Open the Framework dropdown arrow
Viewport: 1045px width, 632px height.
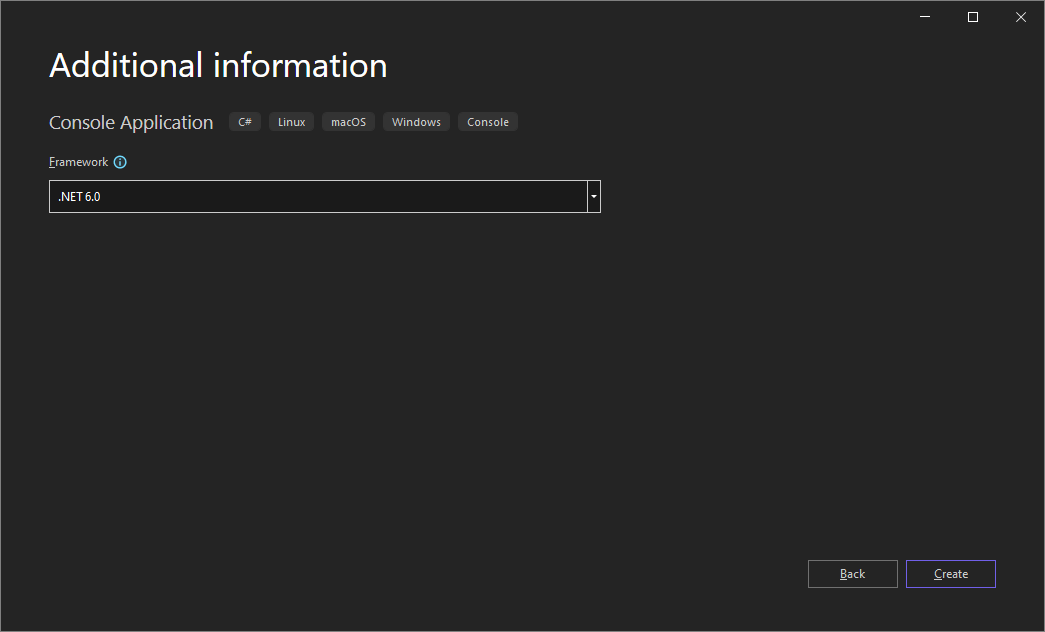[x=594, y=197]
